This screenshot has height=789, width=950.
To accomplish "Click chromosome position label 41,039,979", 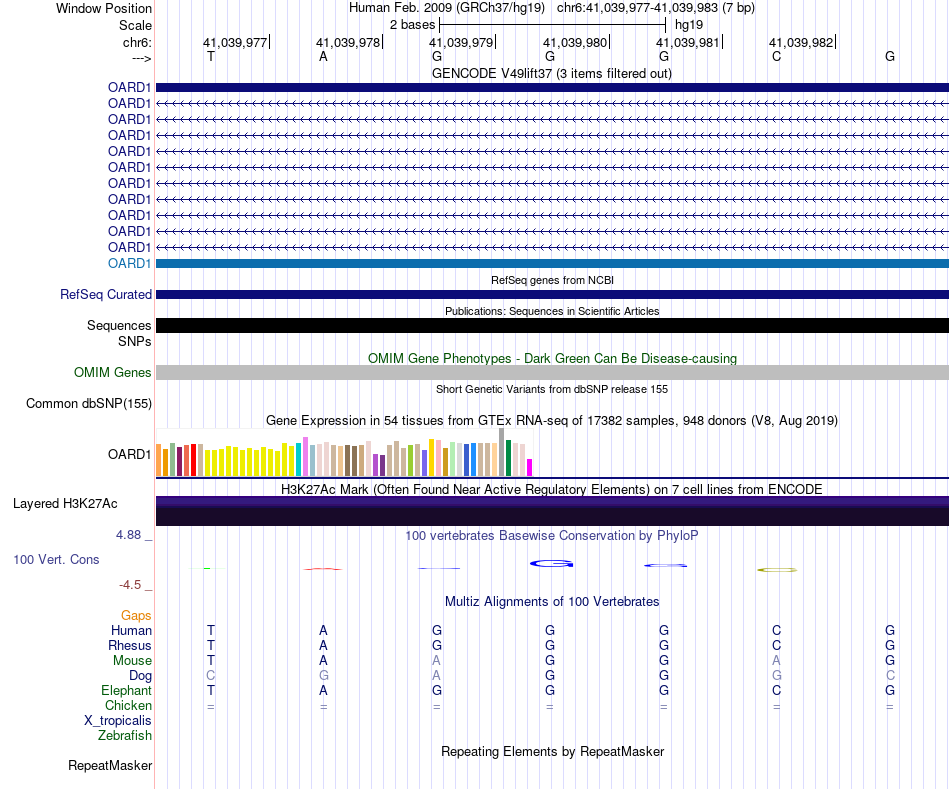I will coord(461,42).
